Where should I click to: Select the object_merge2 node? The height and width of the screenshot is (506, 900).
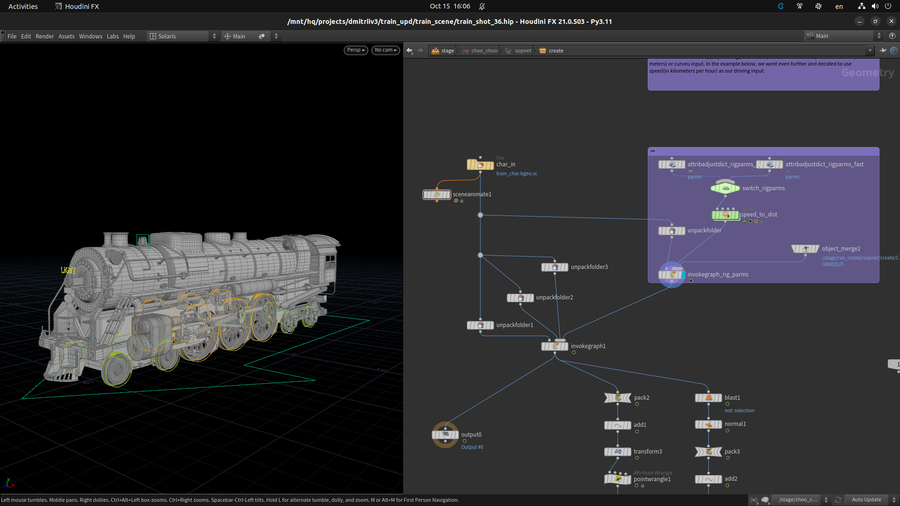[805, 249]
